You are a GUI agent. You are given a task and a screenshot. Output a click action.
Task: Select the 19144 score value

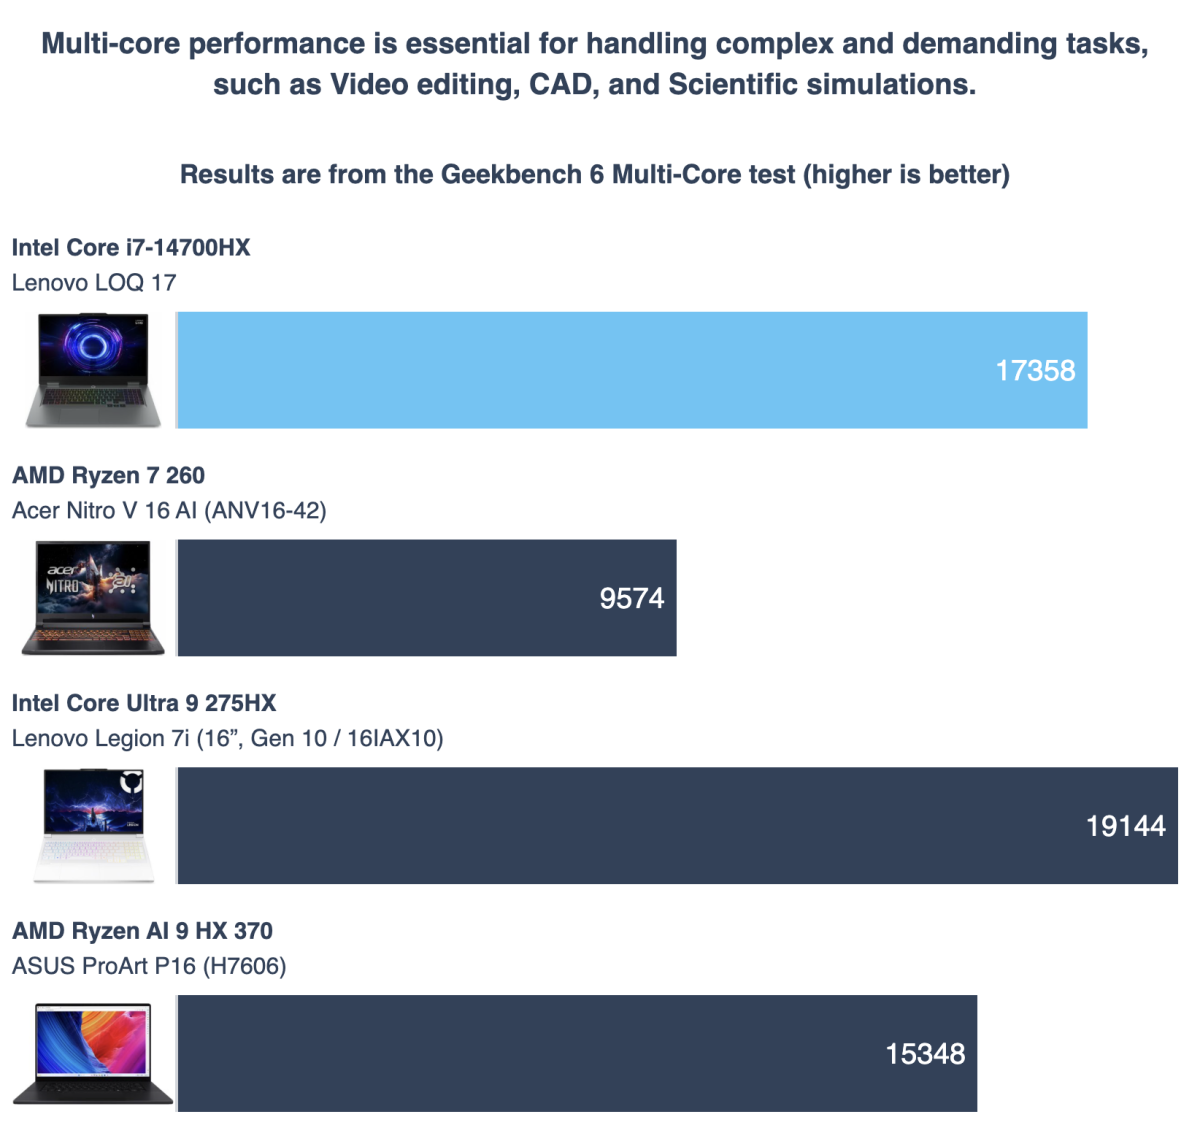tap(1125, 827)
